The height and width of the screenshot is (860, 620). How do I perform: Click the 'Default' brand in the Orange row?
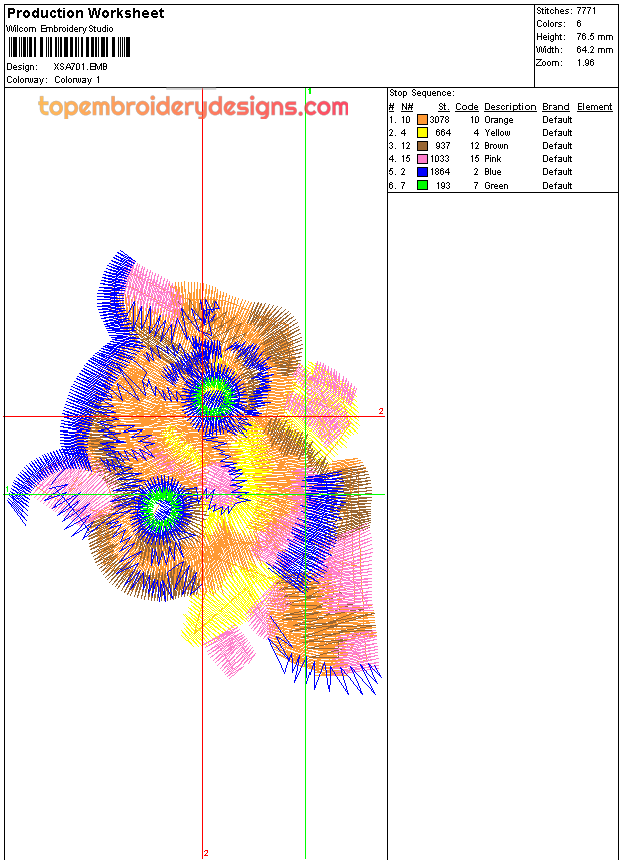click(557, 120)
